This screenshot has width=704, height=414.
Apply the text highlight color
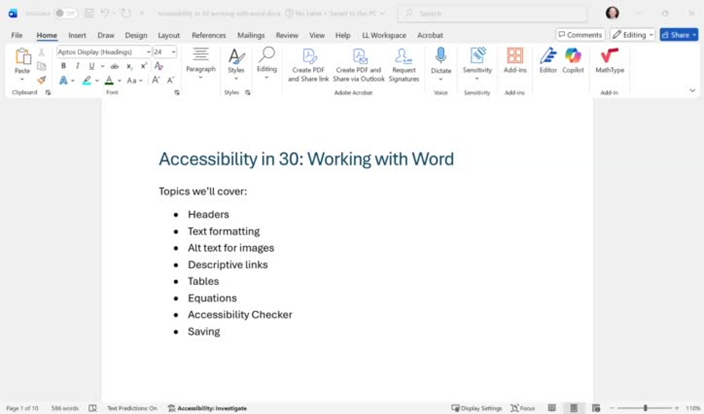[86, 80]
